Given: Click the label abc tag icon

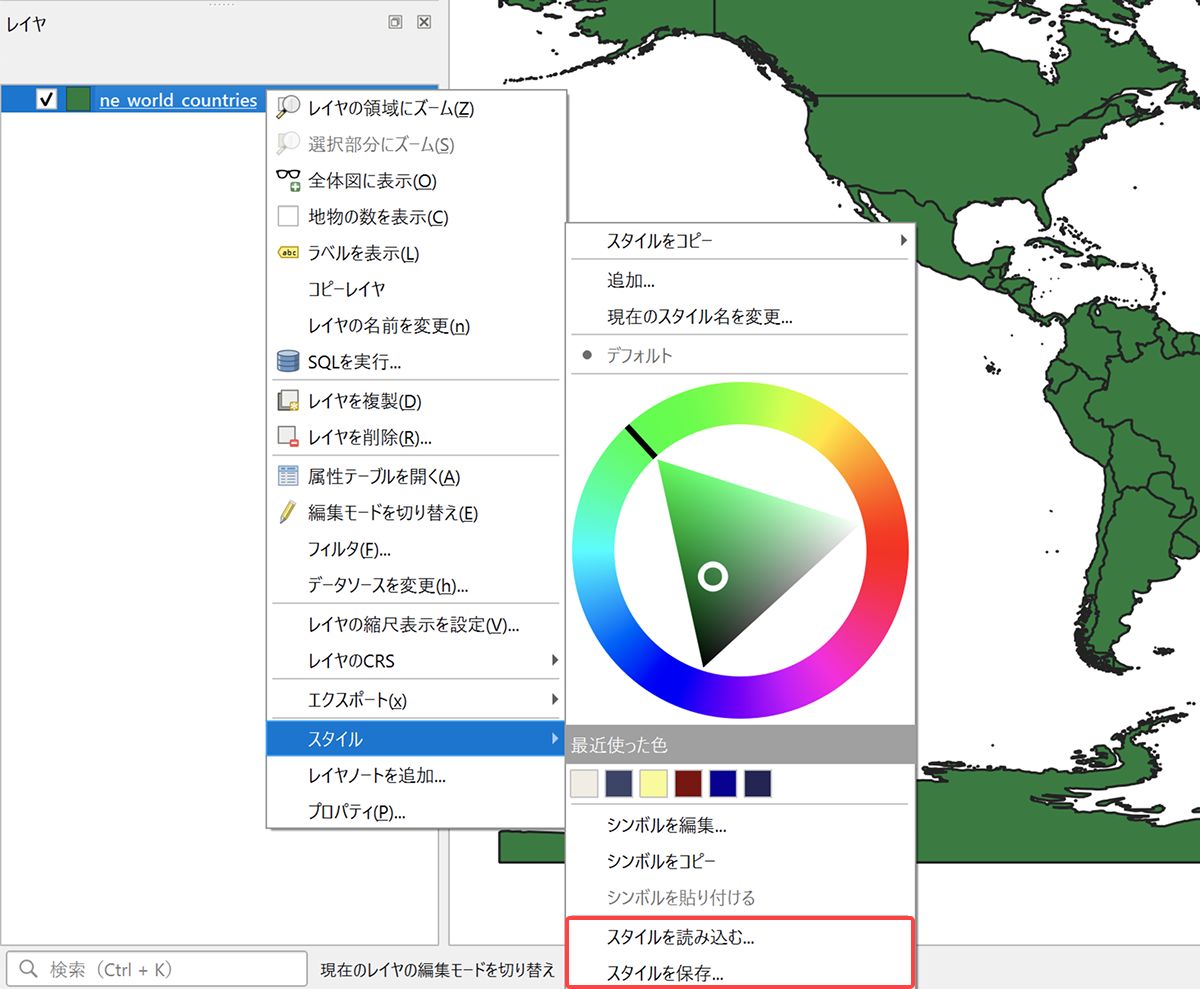Looking at the screenshot, I should 288,253.
